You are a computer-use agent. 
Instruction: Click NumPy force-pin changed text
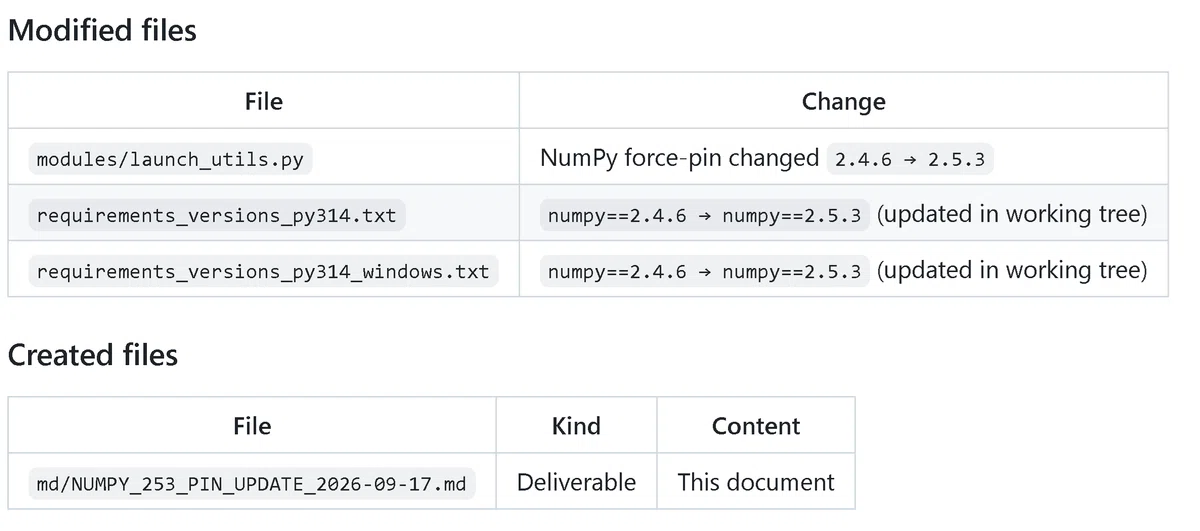pyautogui.click(x=679, y=158)
